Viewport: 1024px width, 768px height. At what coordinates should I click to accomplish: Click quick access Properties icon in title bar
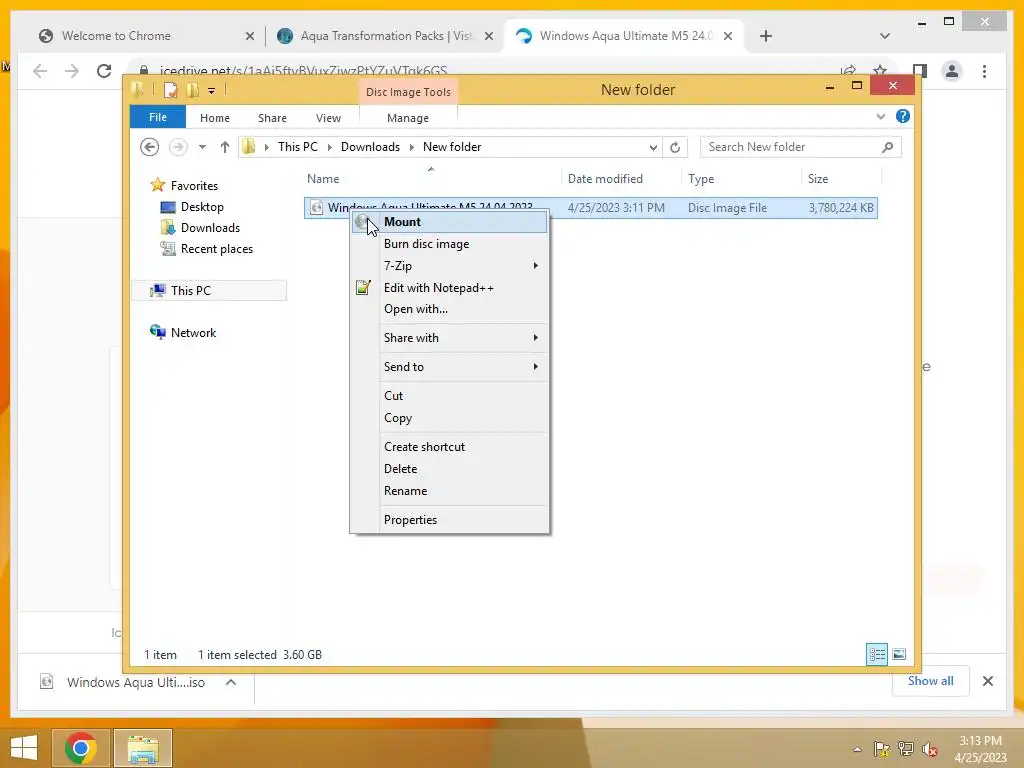tap(170, 90)
